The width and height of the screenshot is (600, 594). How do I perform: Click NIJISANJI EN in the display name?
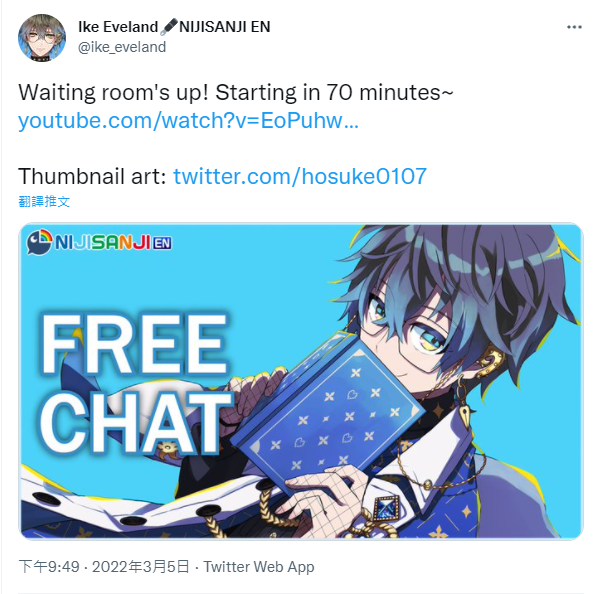225,27
